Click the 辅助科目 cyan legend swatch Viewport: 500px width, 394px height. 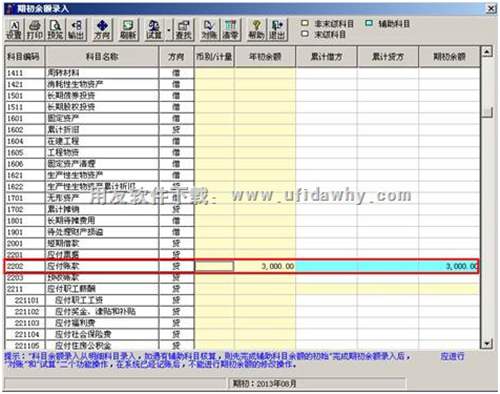click(x=369, y=24)
